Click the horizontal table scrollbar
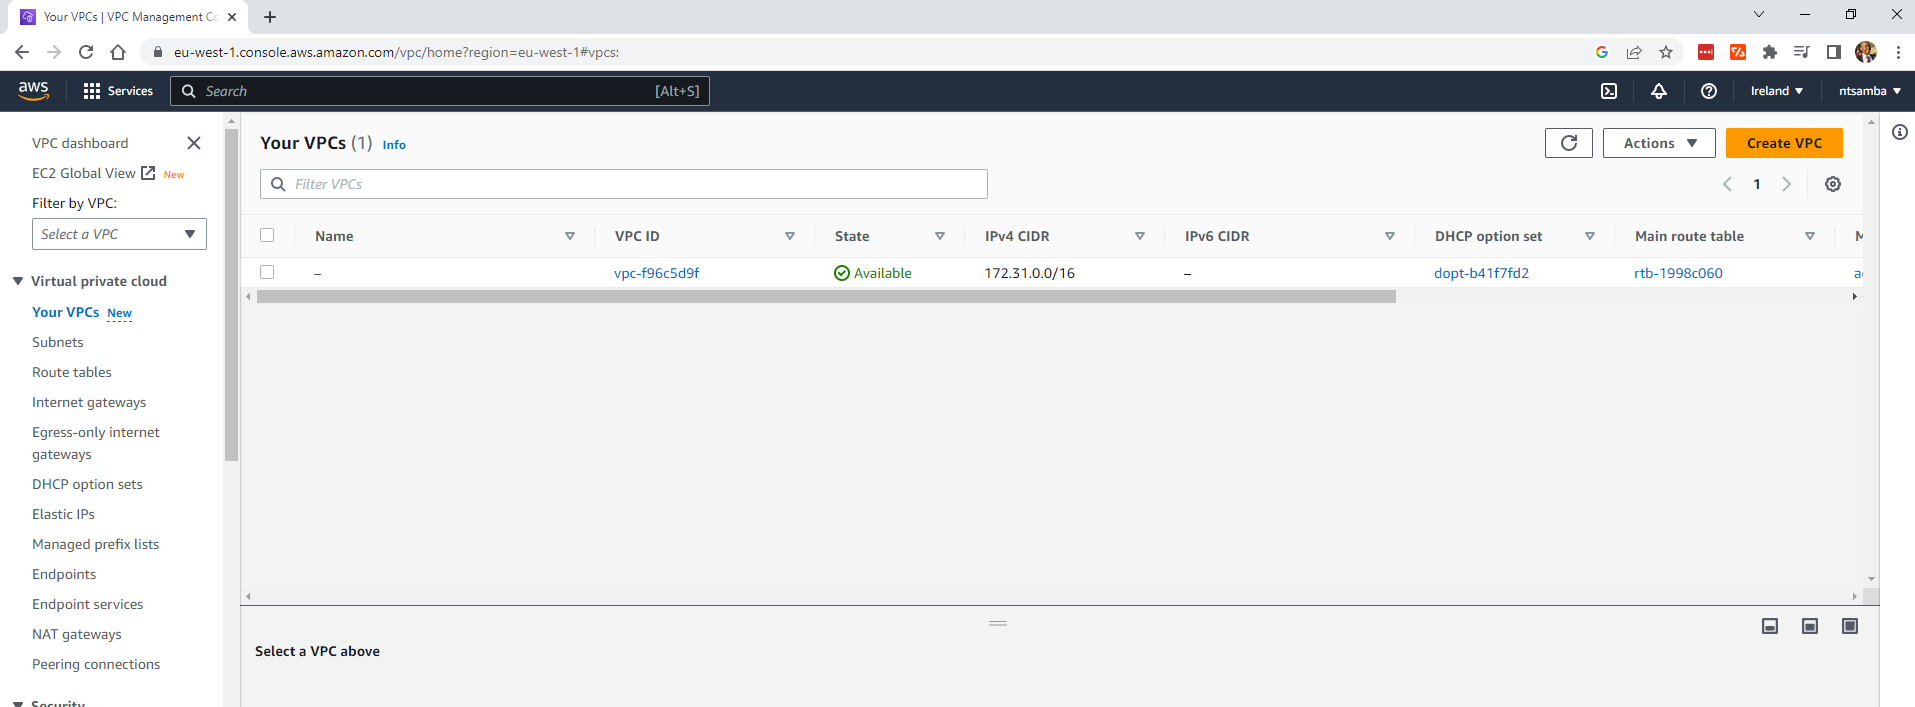The image size is (1915, 707). point(825,297)
